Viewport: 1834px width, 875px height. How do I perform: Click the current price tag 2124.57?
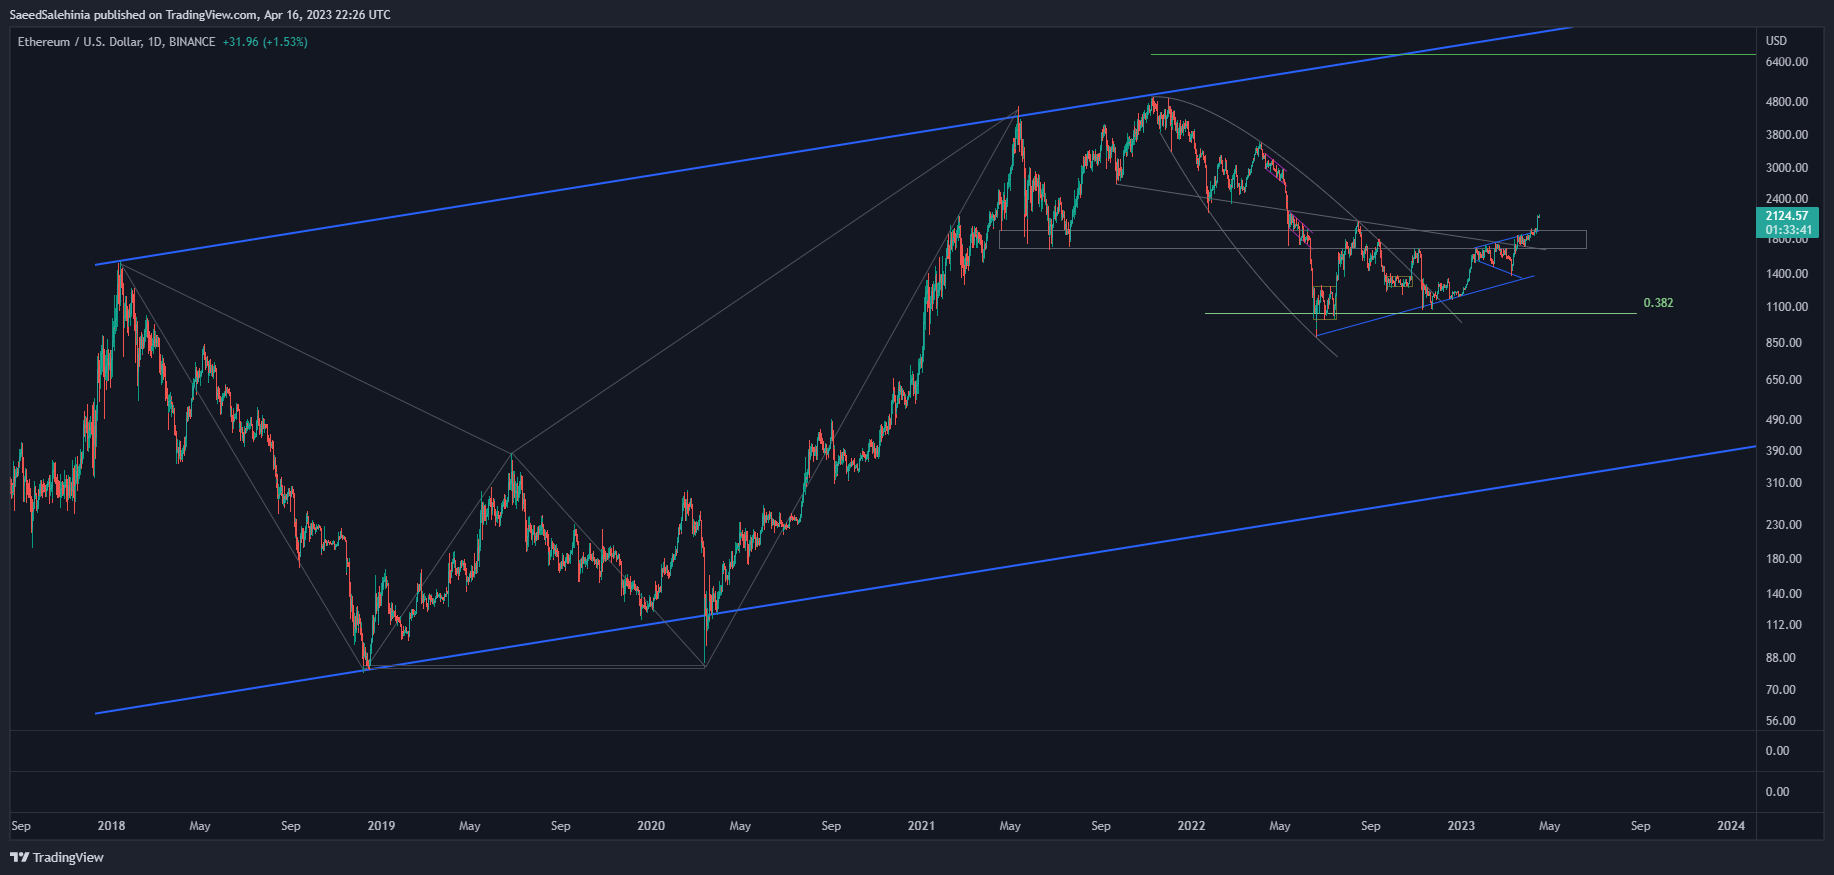coord(1787,216)
